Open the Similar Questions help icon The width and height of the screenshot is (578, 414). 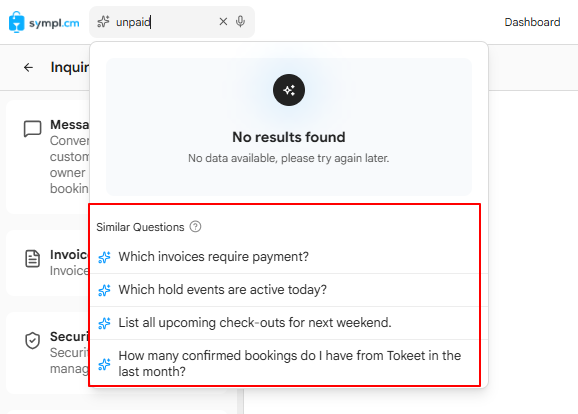pos(195,226)
